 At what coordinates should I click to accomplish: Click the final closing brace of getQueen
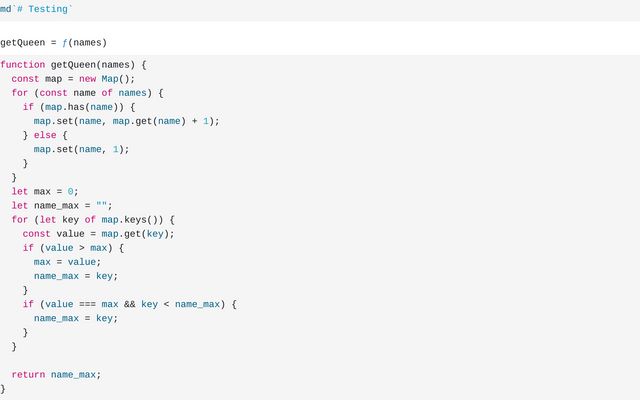point(3,388)
